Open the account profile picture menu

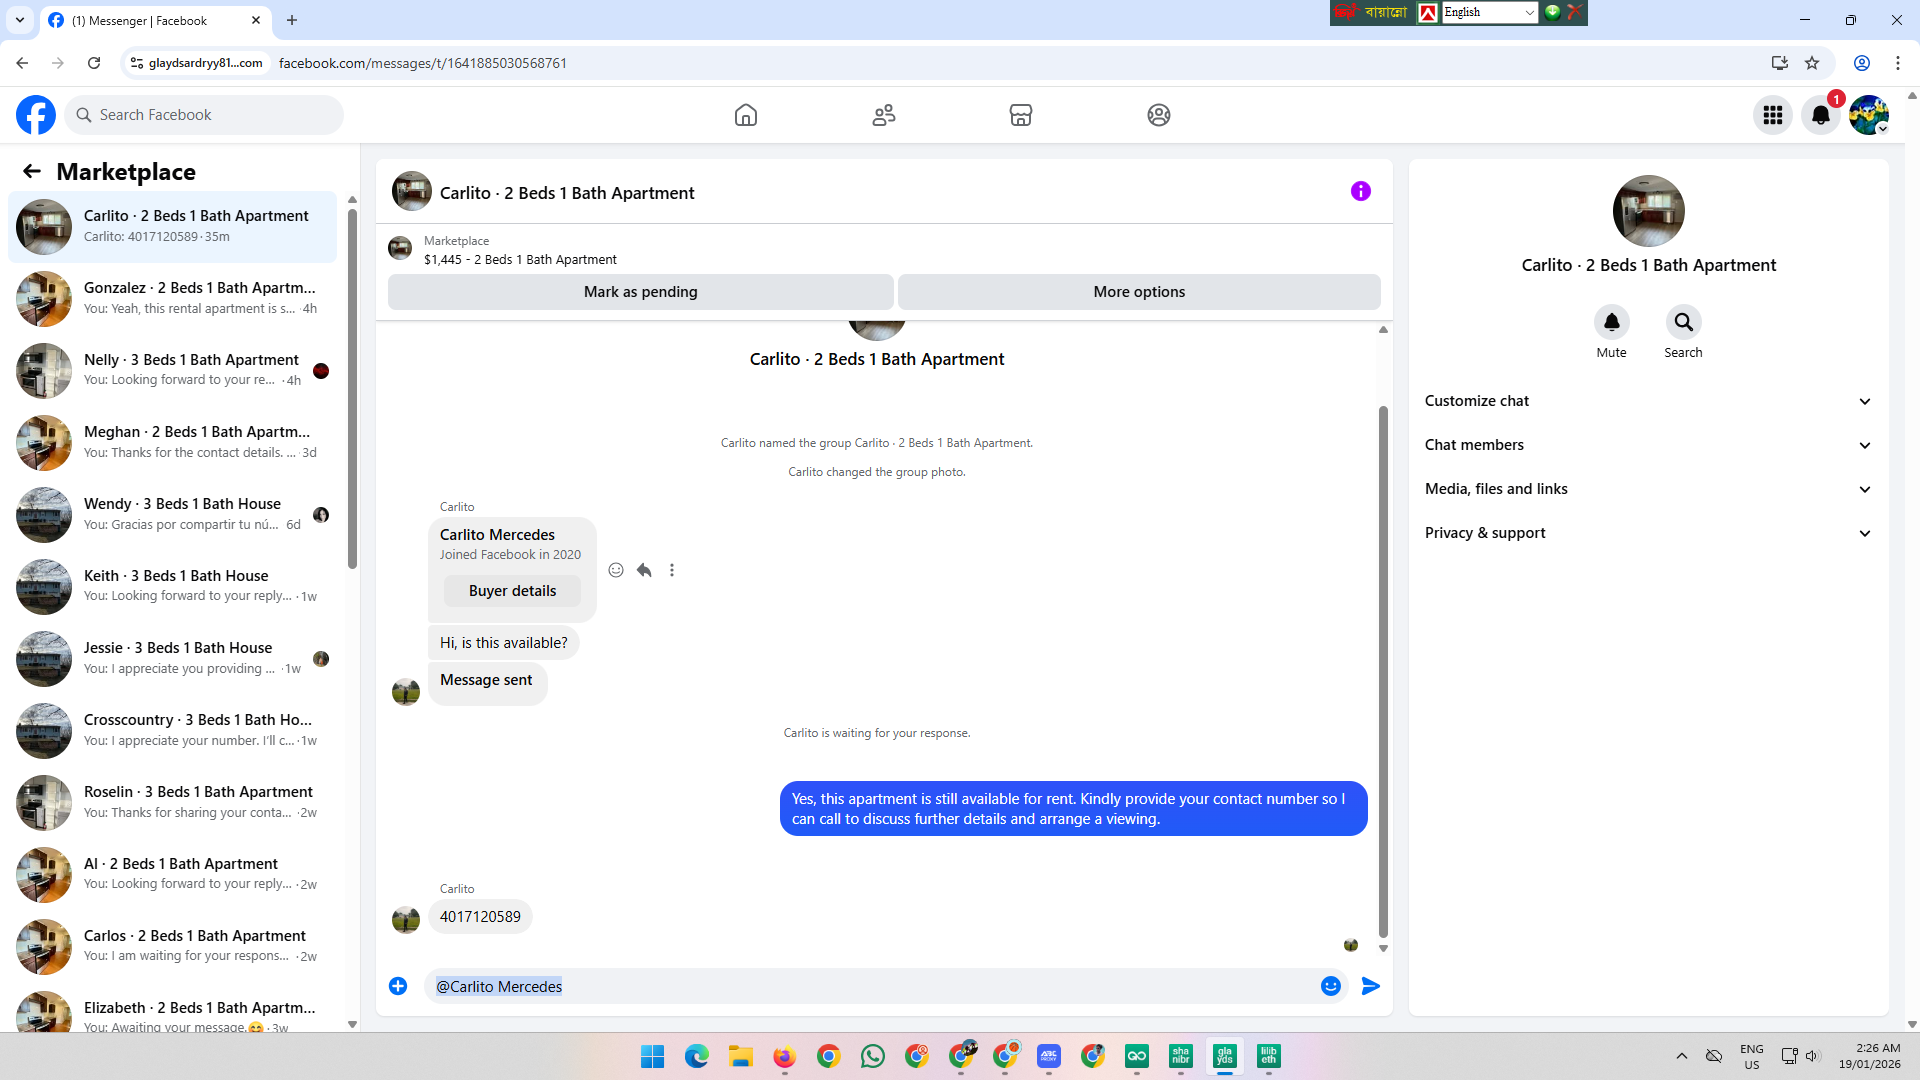[1869, 115]
